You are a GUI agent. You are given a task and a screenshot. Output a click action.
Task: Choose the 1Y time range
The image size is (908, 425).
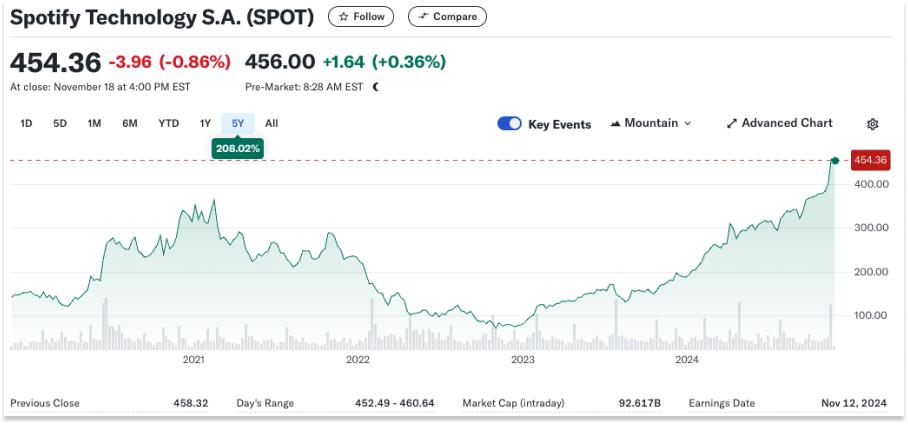coord(205,124)
